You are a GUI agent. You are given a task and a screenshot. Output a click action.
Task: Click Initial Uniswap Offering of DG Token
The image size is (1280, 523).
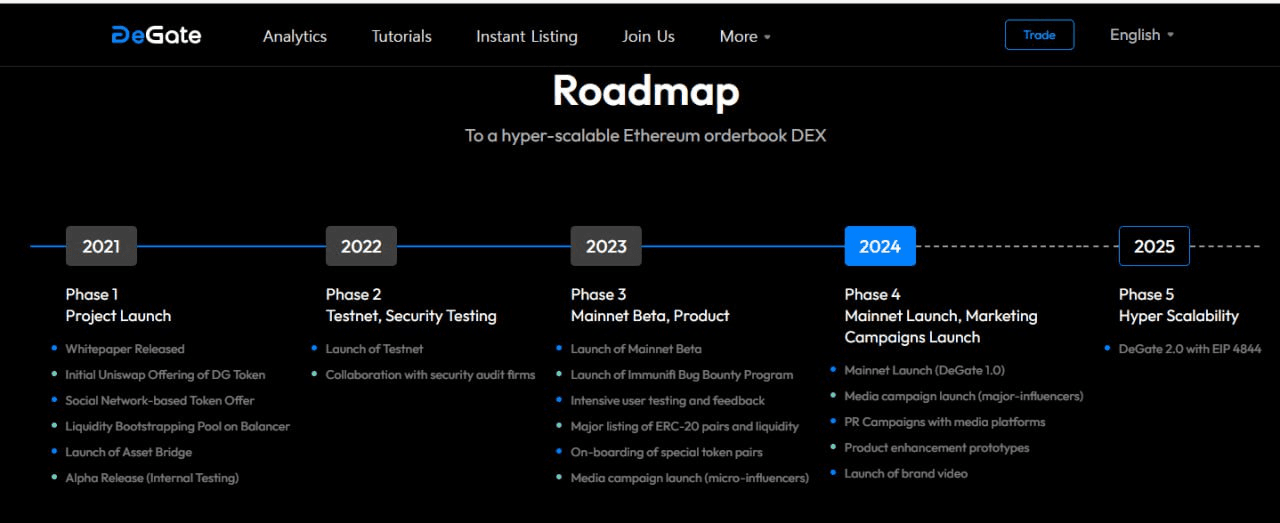click(166, 375)
